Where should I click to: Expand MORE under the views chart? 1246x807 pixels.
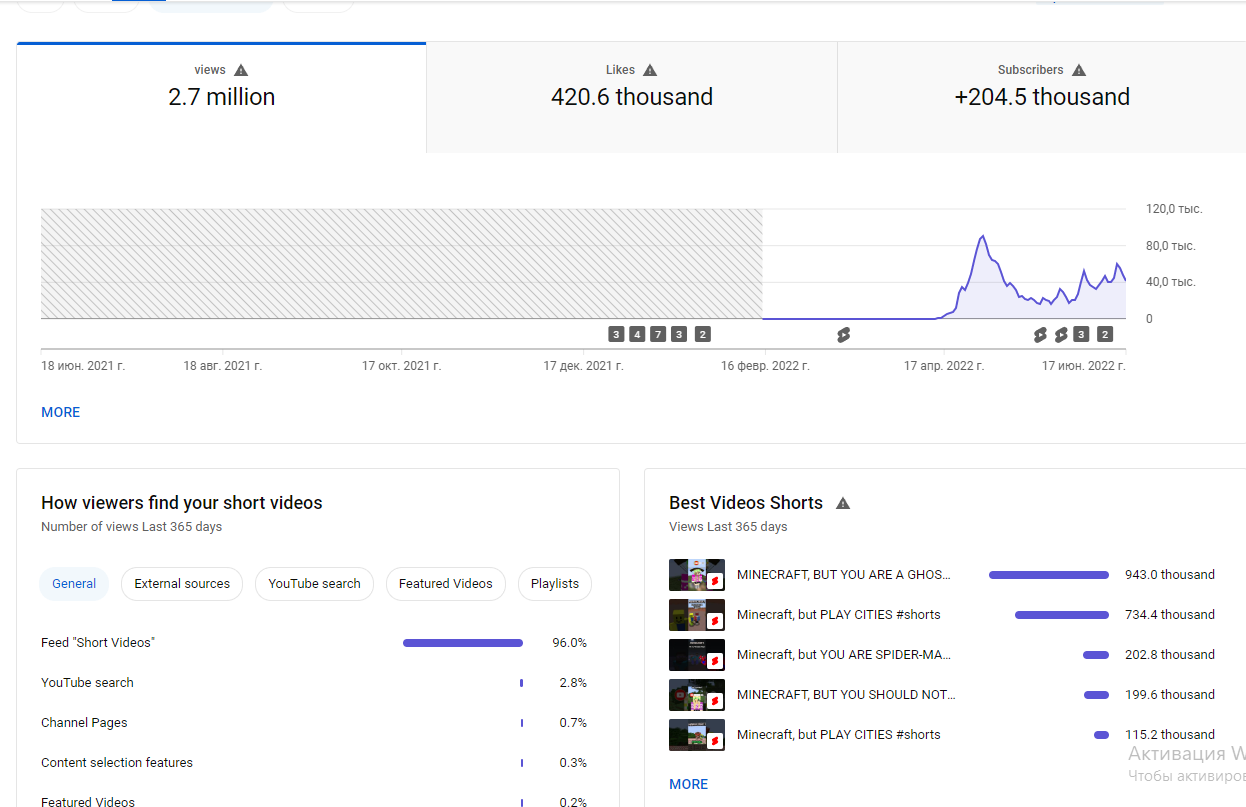click(x=60, y=412)
